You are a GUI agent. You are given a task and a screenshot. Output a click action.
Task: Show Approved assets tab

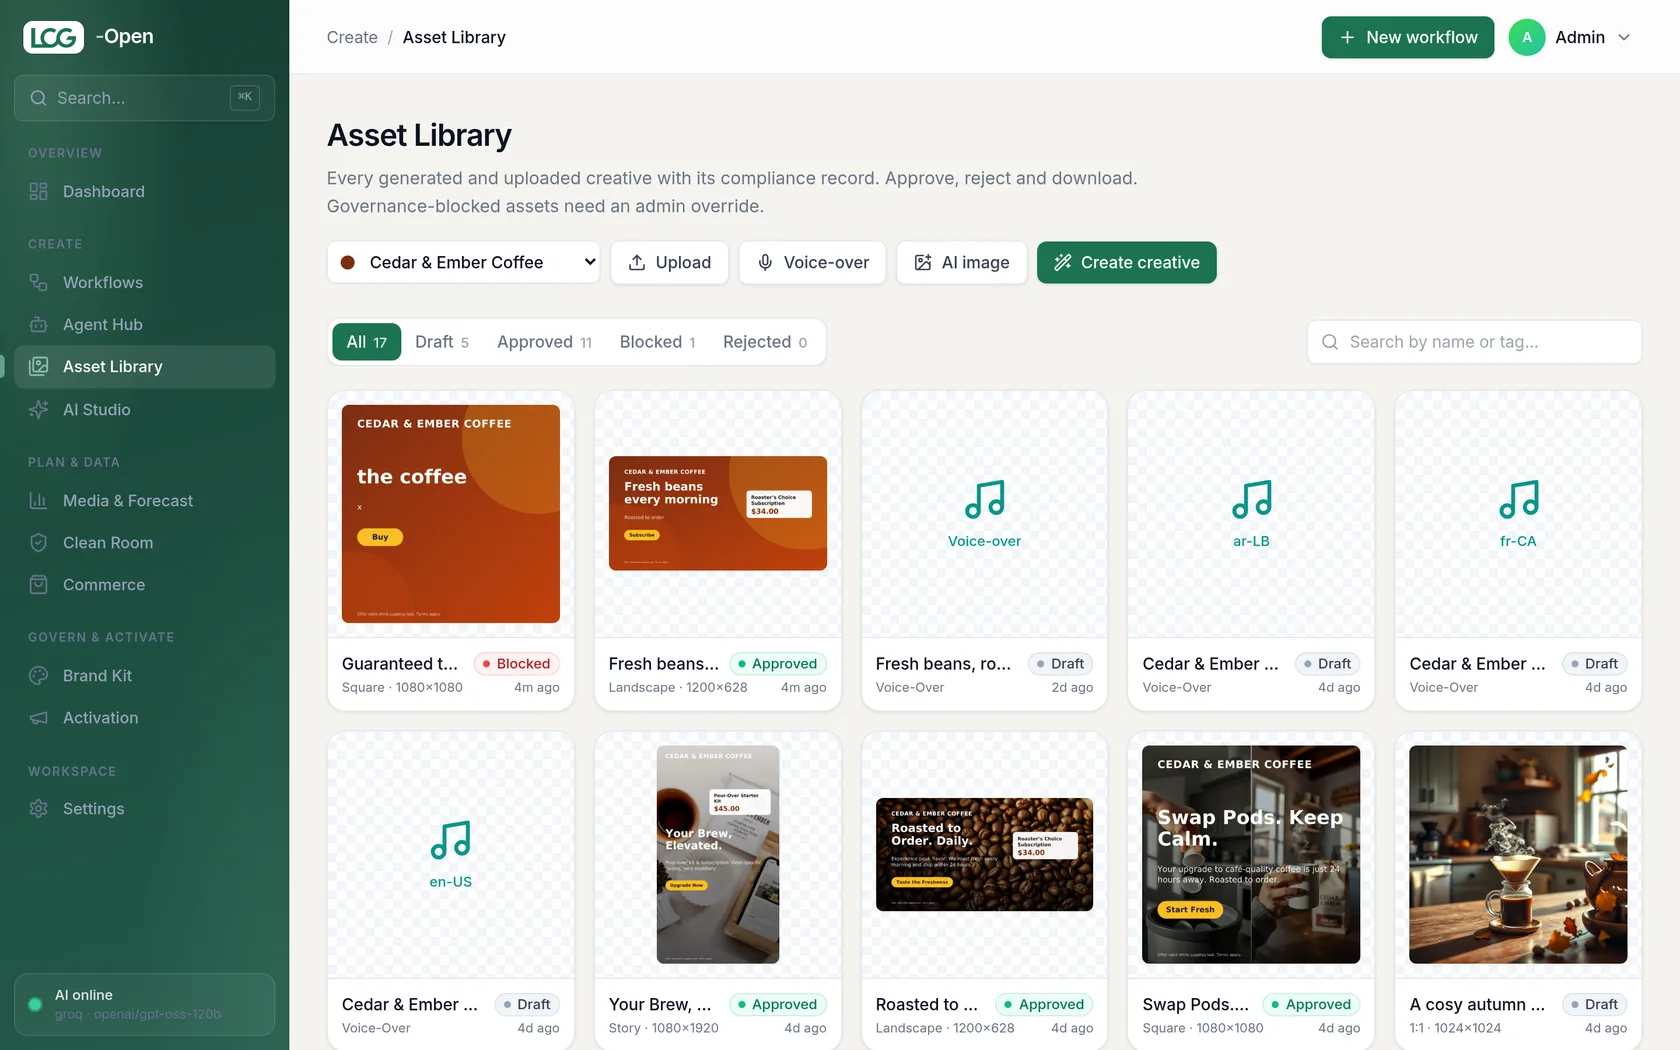tap(545, 342)
